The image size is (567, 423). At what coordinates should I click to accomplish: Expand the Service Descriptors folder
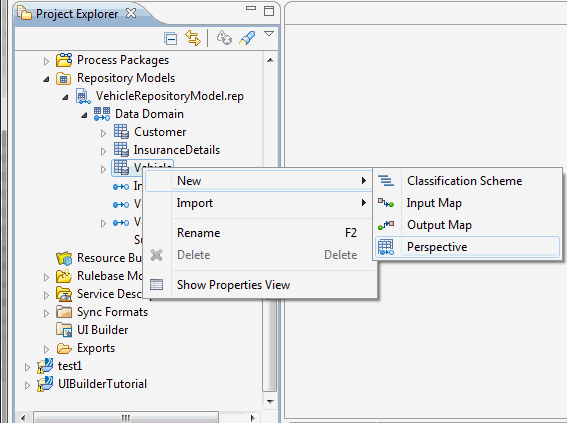point(46,295)
